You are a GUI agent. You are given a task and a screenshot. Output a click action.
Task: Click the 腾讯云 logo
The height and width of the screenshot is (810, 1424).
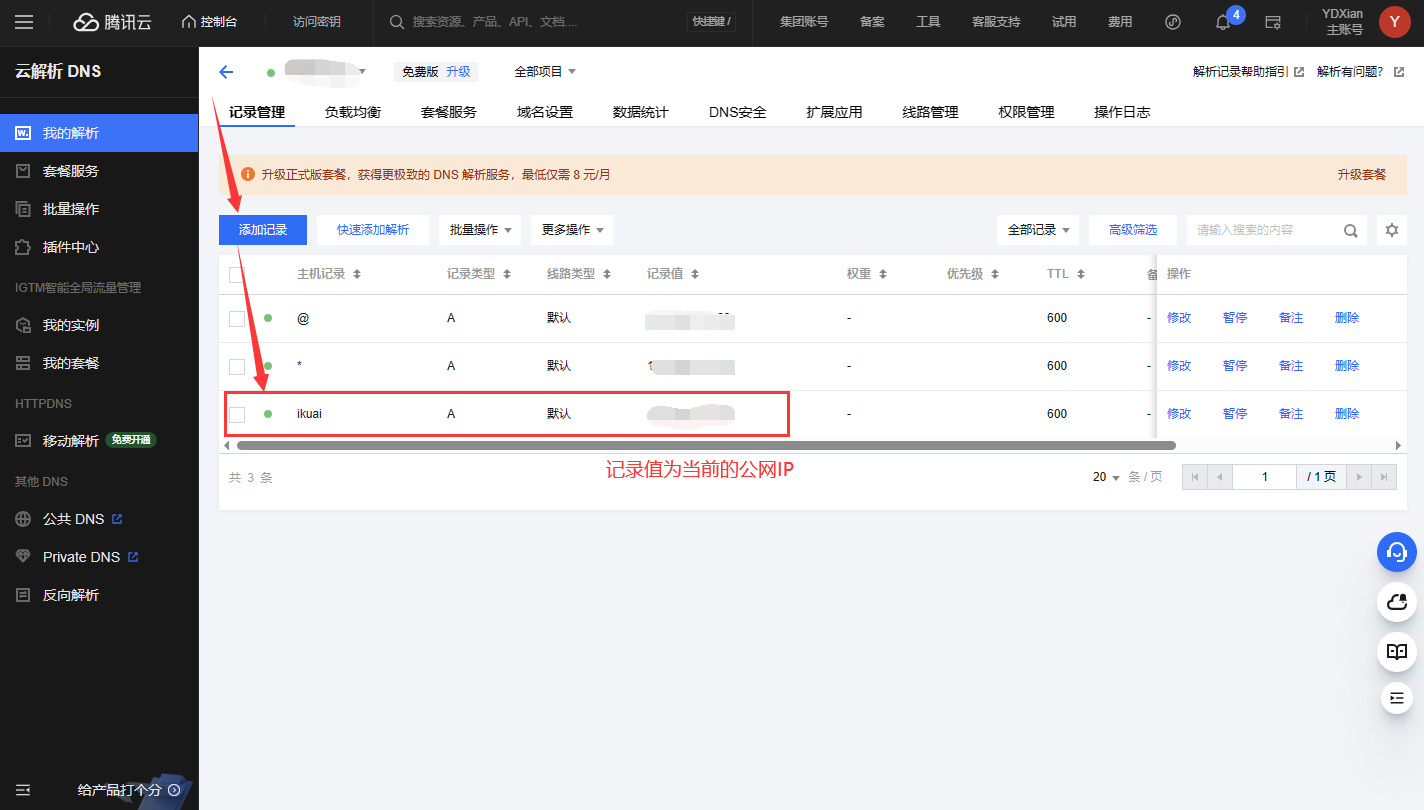point(112,21)
